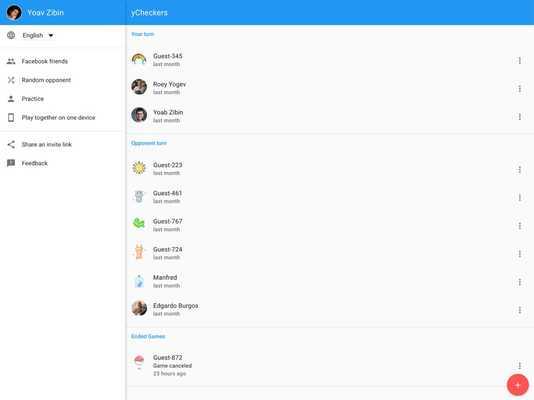Open game with Edgardo Burgos
Viewport: 534px width, 400px height.
330,309
